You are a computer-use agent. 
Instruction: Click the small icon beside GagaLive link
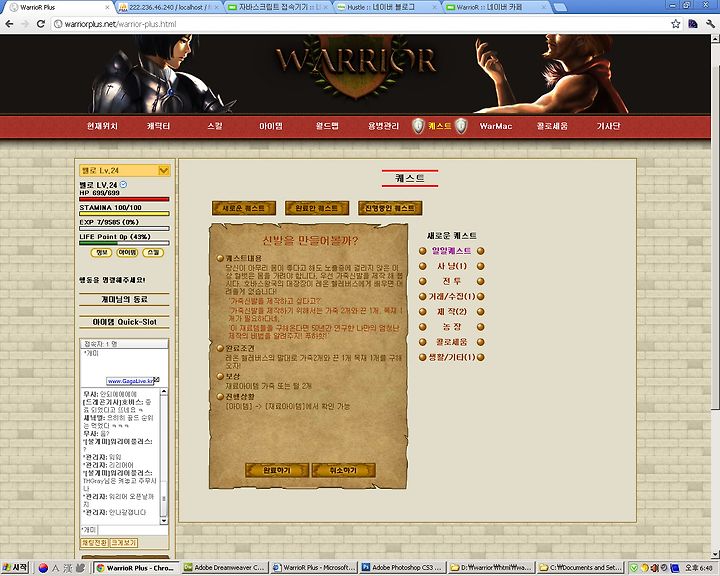click(157, 379)
